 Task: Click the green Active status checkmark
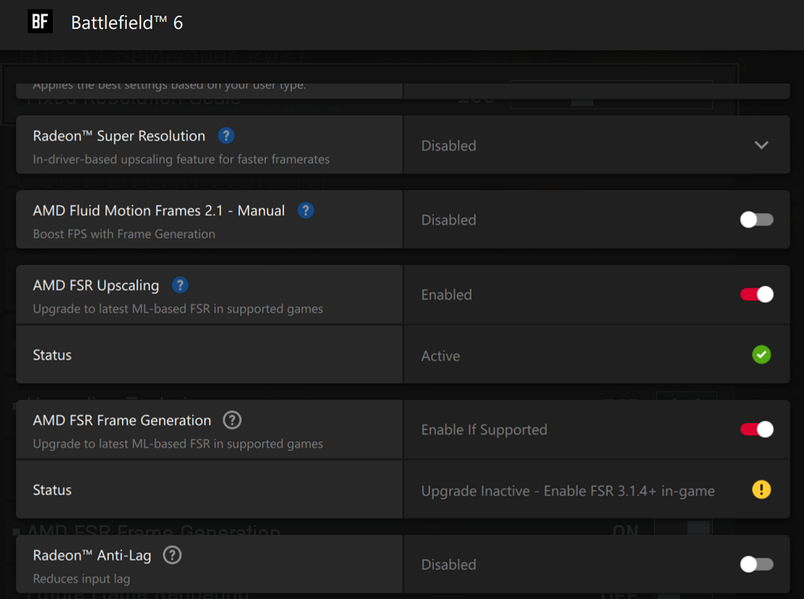[761, 355]
